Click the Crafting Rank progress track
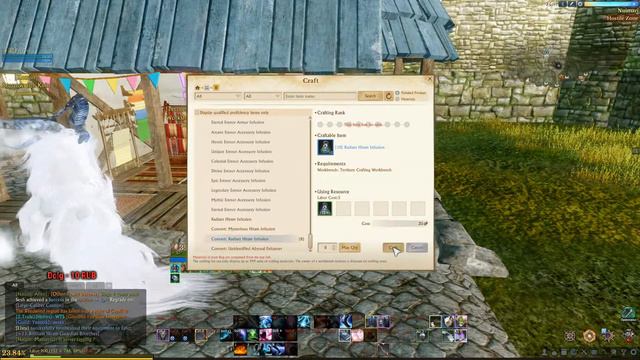The height and width of the screenshot is (360, 640). 363,124
